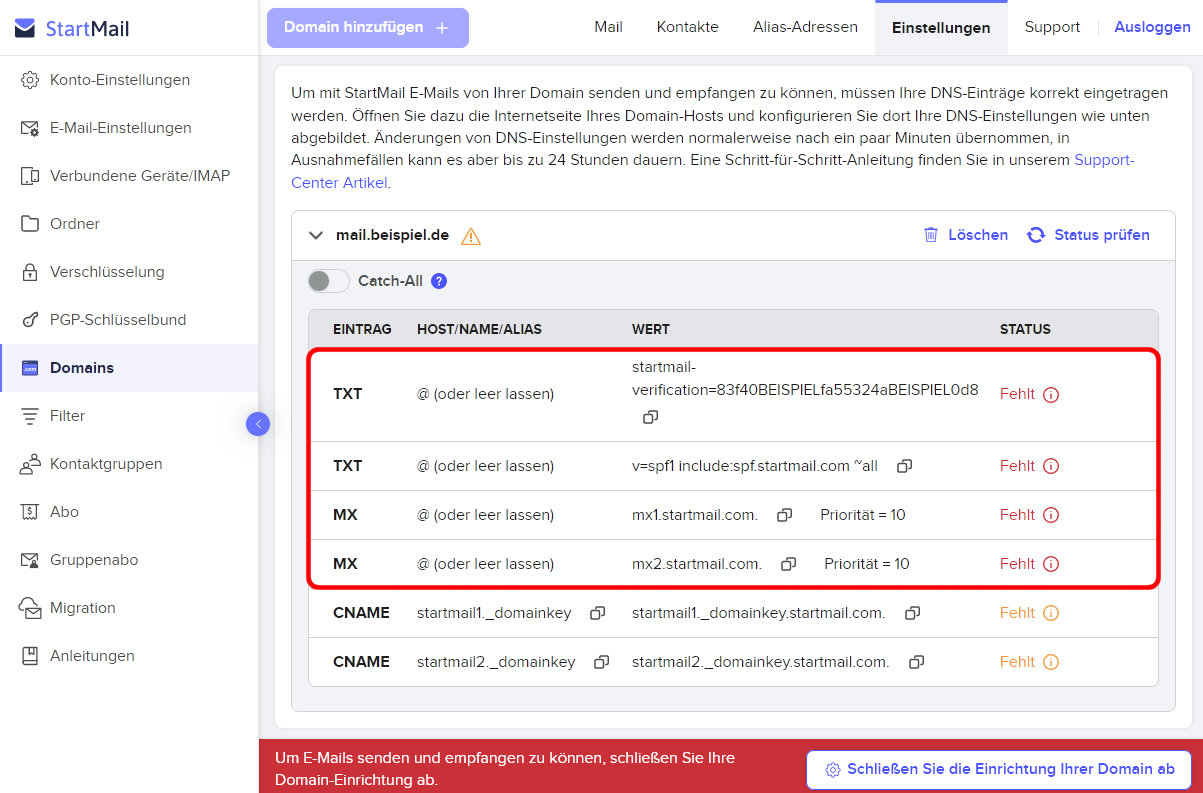Viewport: 1203px width, 793px height.
Task: Copy the mx2.startmail.com. value
Action: click(x=788, y=564)
